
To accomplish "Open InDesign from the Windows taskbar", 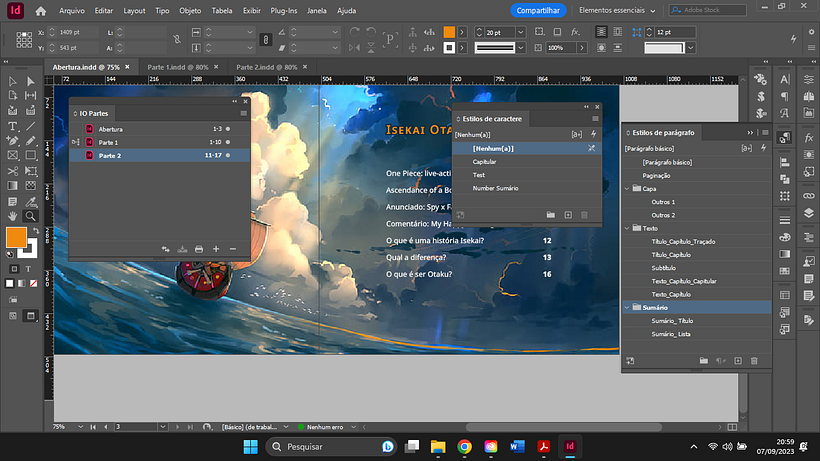I will (570, 446).
